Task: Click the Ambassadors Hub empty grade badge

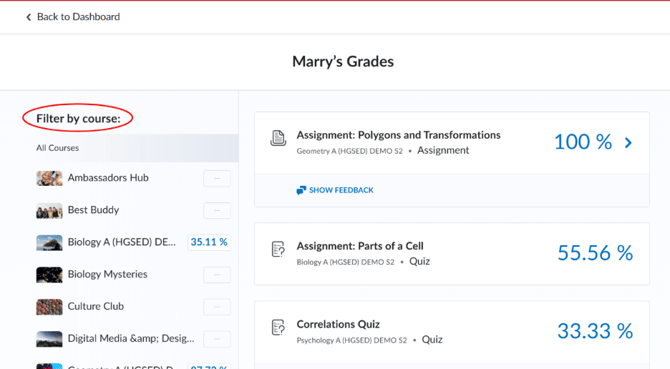Action: tap(217, 178)
